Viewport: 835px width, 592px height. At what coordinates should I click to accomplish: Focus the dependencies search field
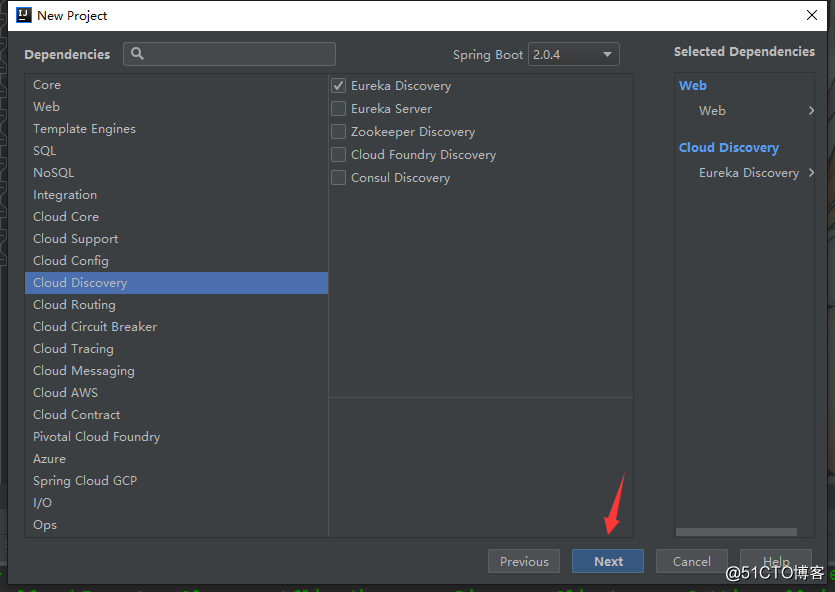point(230,54)
